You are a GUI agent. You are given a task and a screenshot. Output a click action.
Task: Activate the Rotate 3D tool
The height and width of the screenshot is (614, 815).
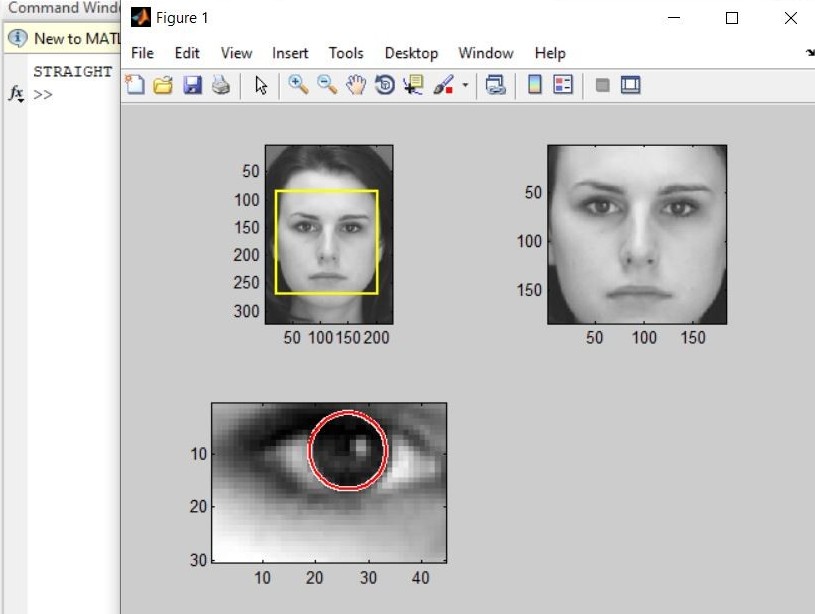coord(383,86)
